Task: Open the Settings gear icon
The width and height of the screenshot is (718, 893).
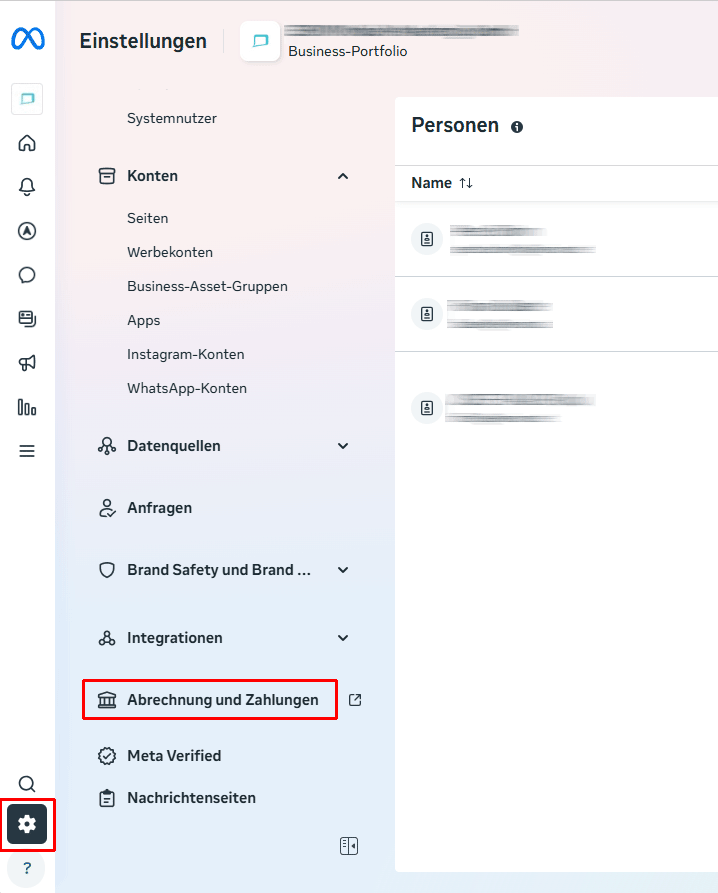Action: click(x=27, y=824)
